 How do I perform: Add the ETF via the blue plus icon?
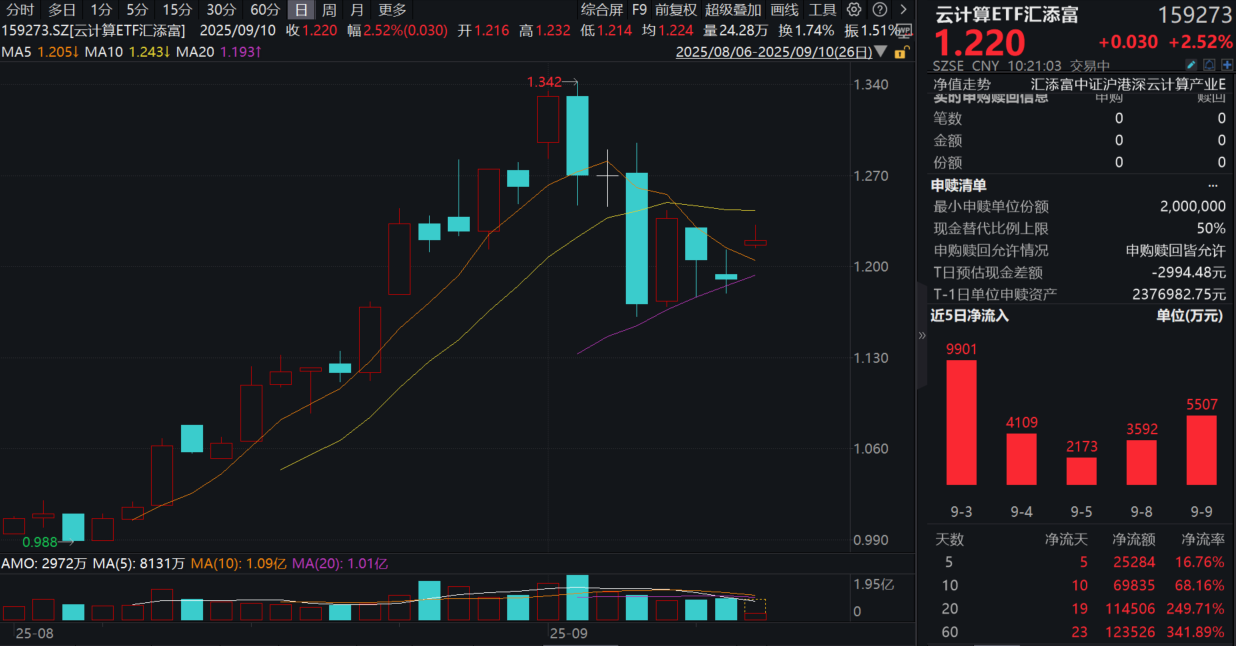[x=1227, y=63]
